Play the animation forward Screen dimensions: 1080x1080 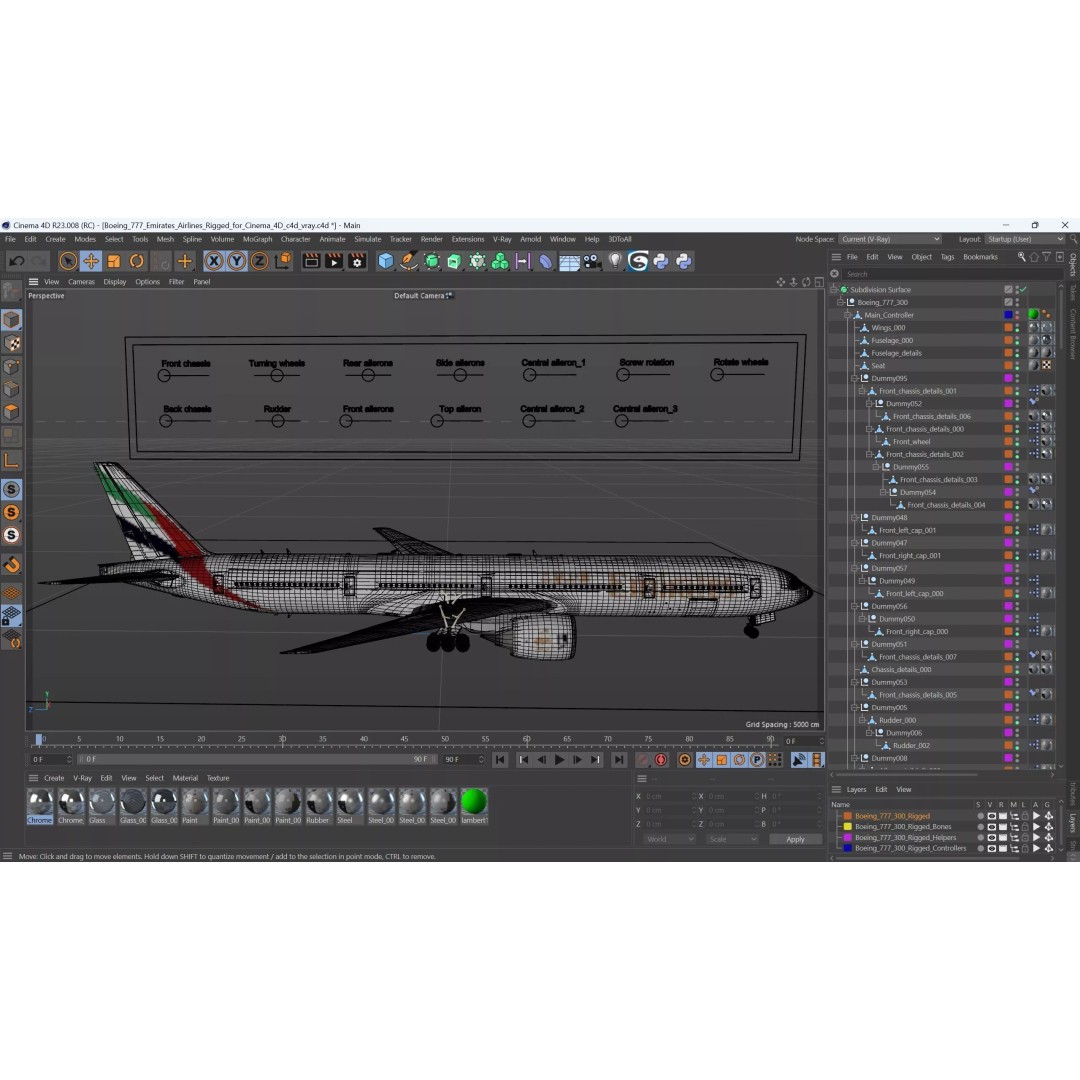click(x=559, y=760)
